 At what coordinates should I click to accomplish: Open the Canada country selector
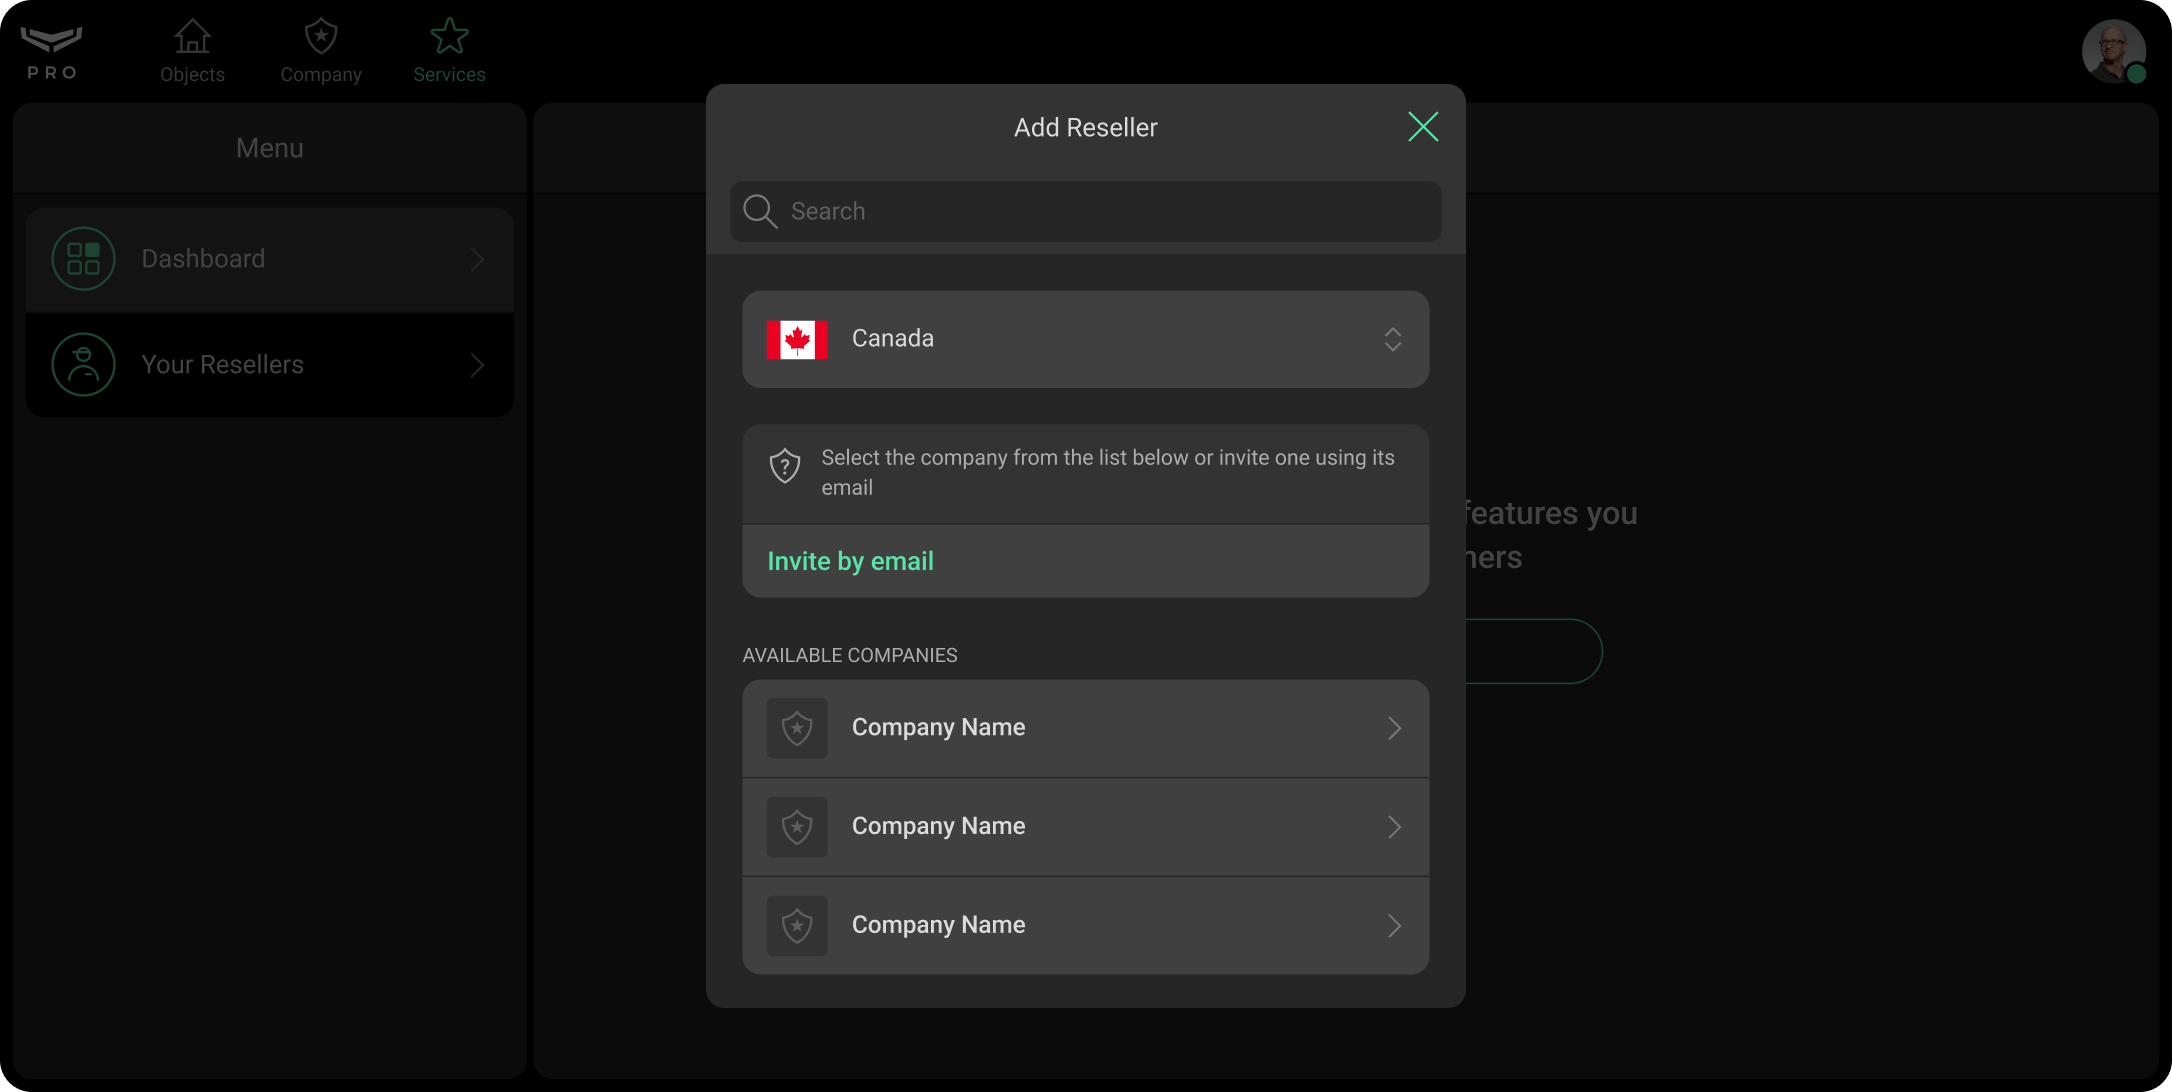pos(1086,339)
